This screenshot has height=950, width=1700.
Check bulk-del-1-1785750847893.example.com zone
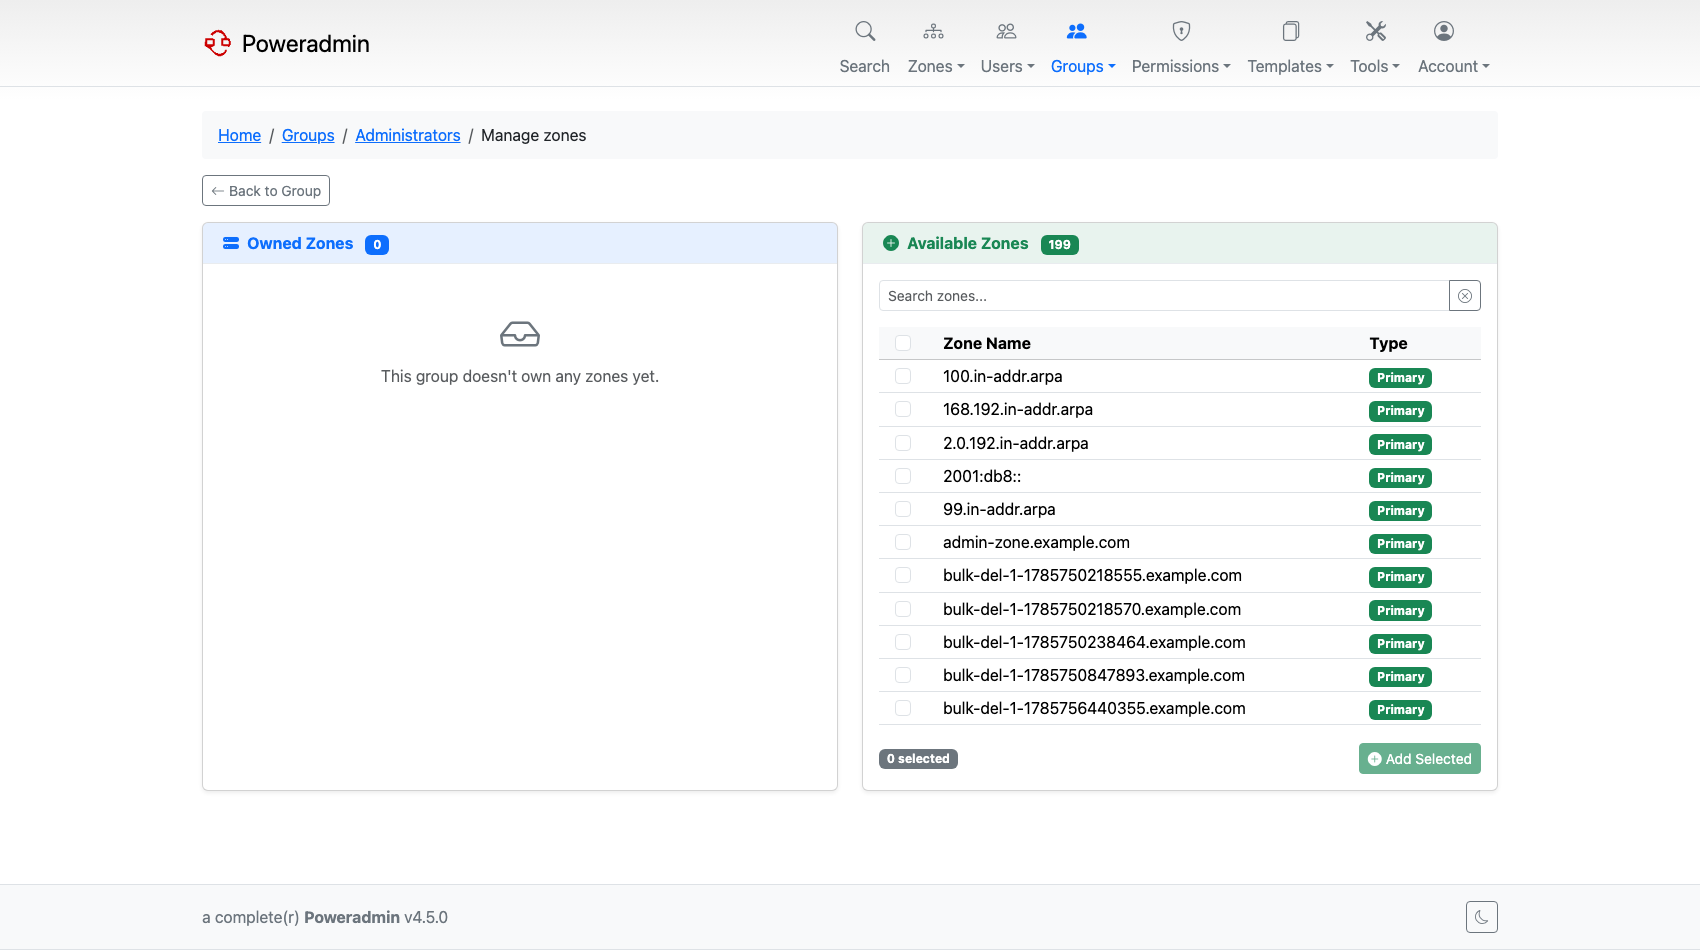click(903, 675)
